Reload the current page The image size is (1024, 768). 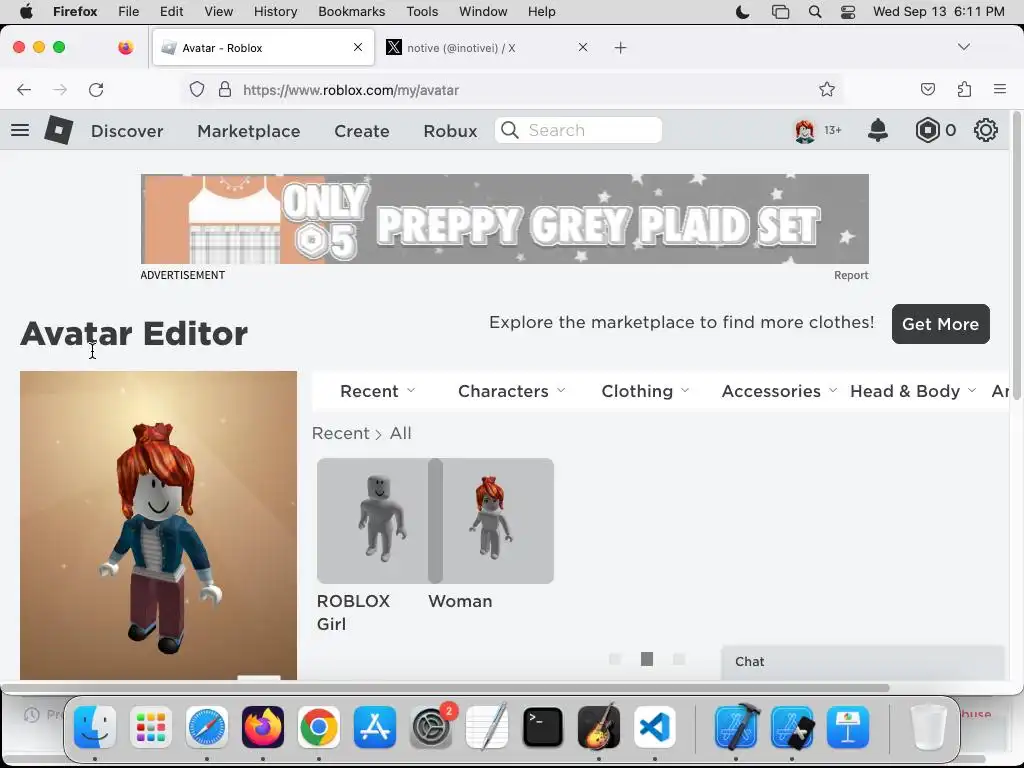(96, 89)
